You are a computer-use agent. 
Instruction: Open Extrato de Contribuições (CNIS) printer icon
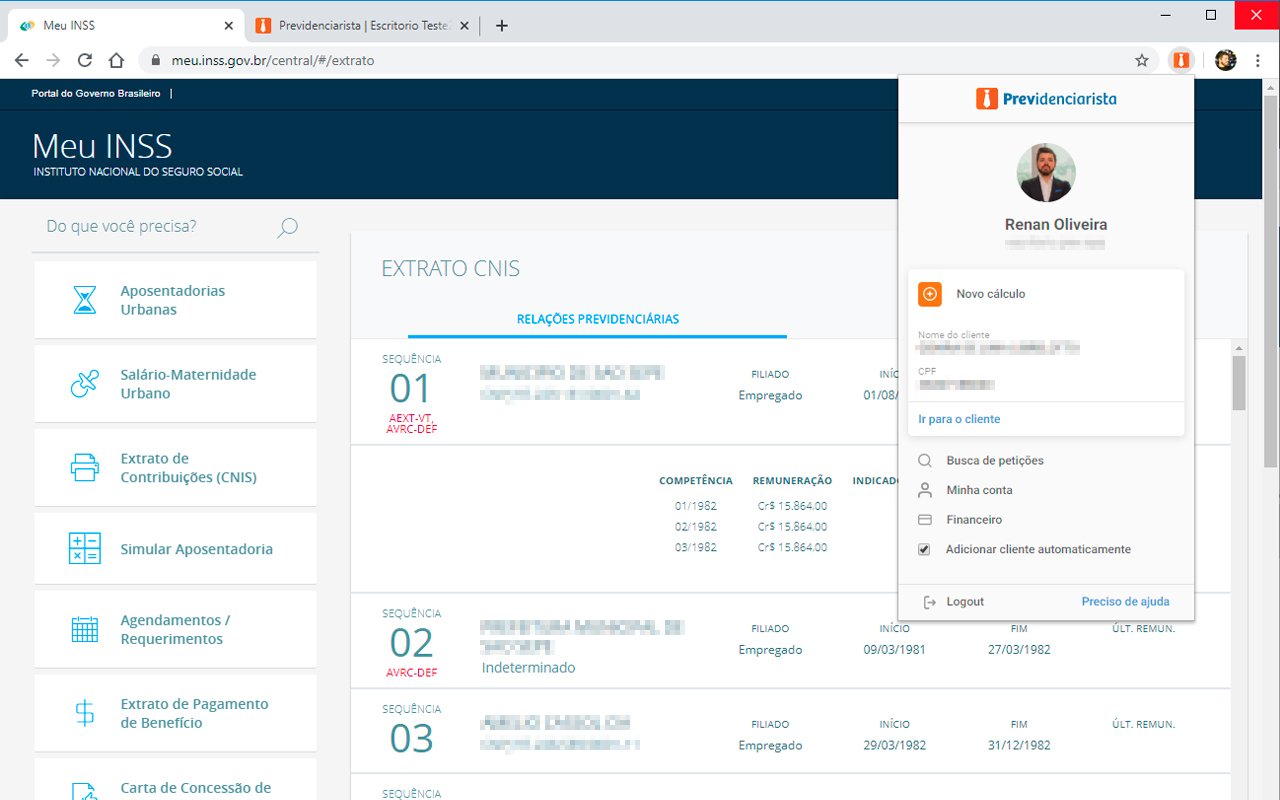85,468
